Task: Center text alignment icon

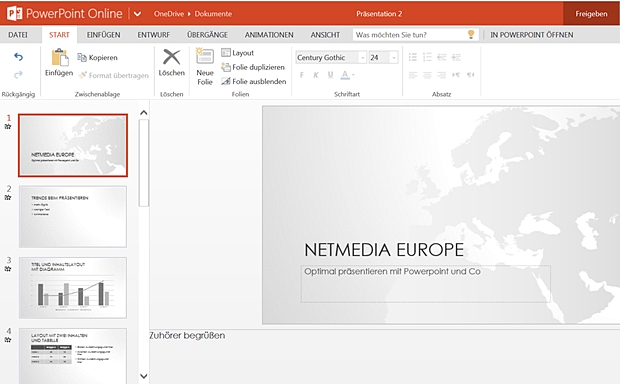Action: (x=427, y=75)
